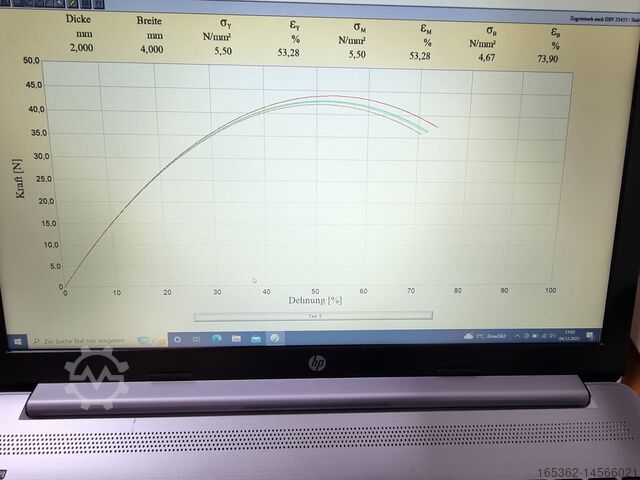640x480 pixels.
Task: Open the Windows Start menu
Action: pos(19,341)
